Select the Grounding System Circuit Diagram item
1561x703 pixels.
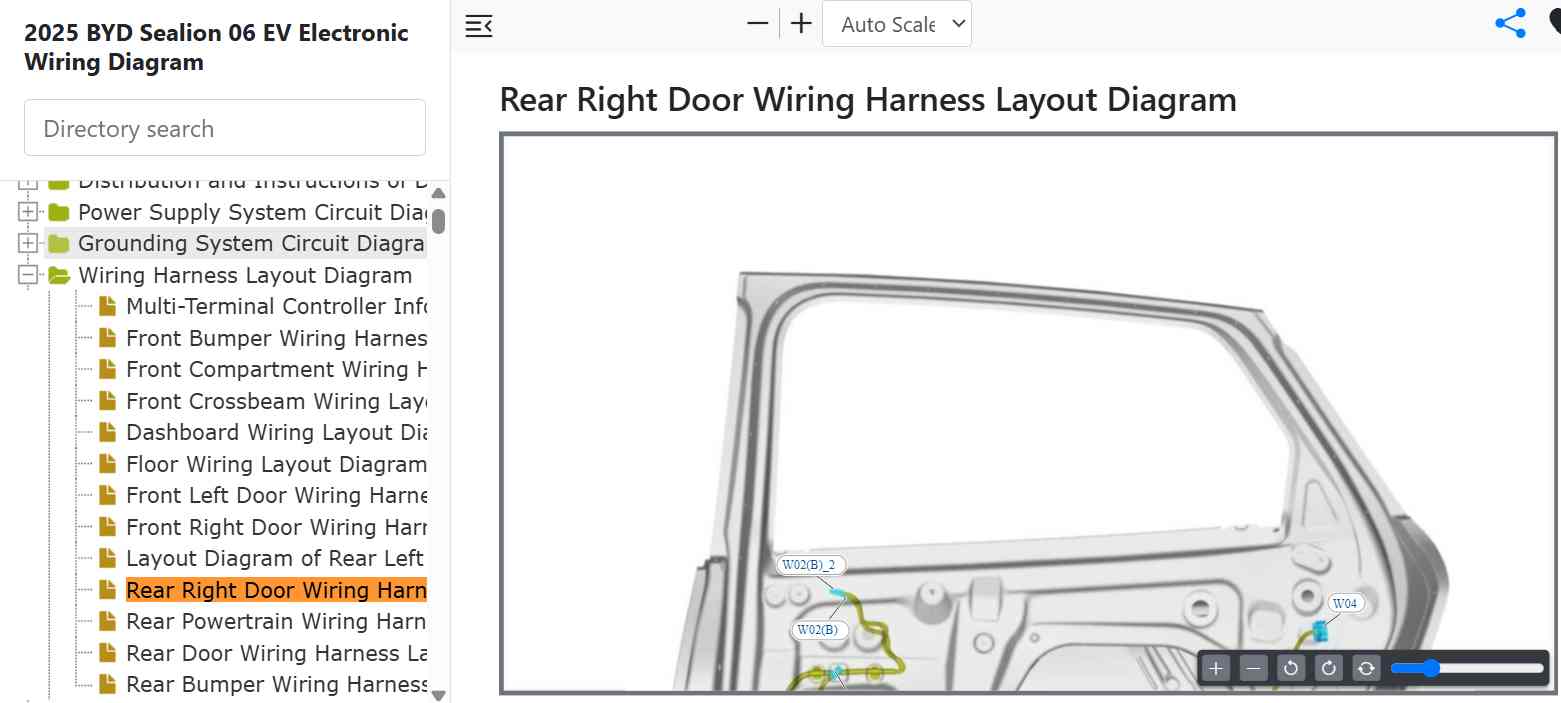252,243
